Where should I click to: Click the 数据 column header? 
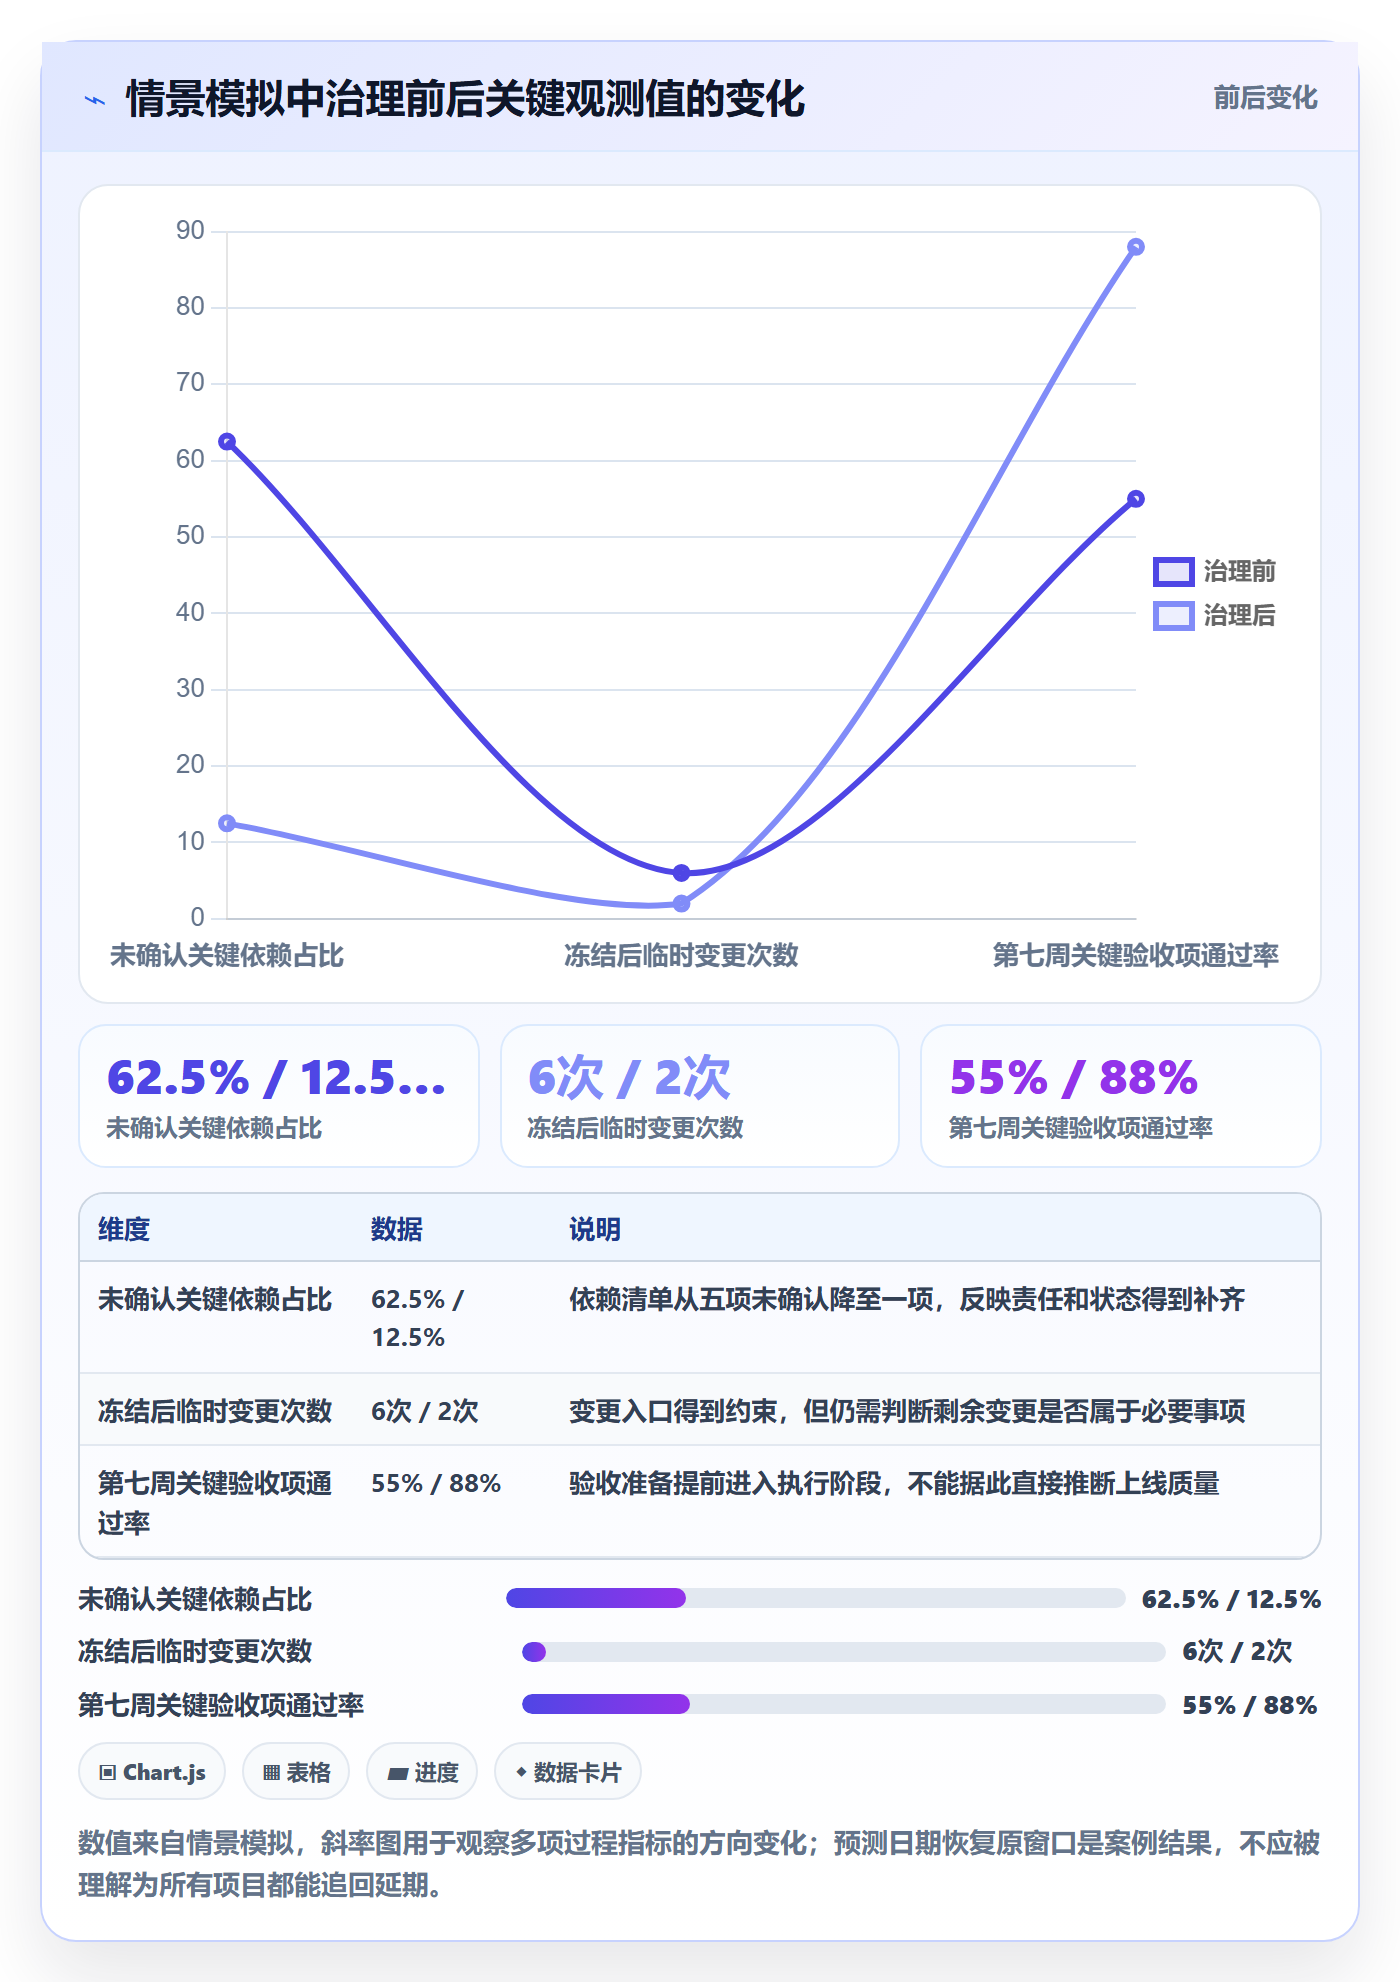pyautogui.click(x=397, y=1229)
